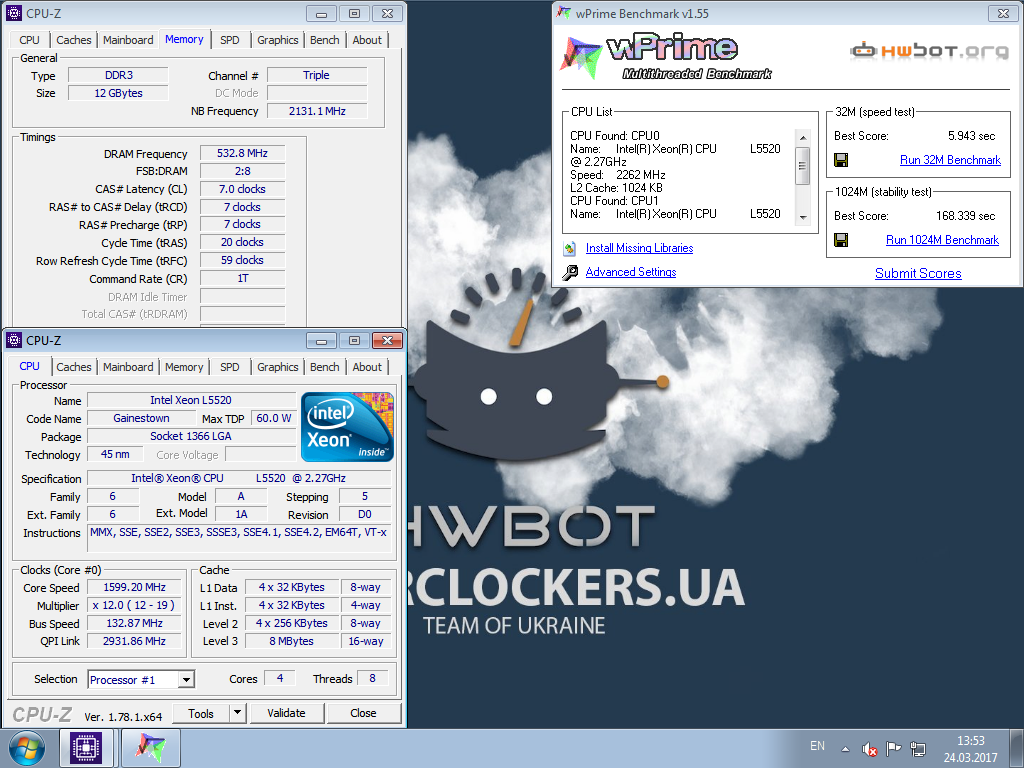Click the 1024M Best Score 168.339 sec
This screenshot has height=768, width=1024.
965,216
